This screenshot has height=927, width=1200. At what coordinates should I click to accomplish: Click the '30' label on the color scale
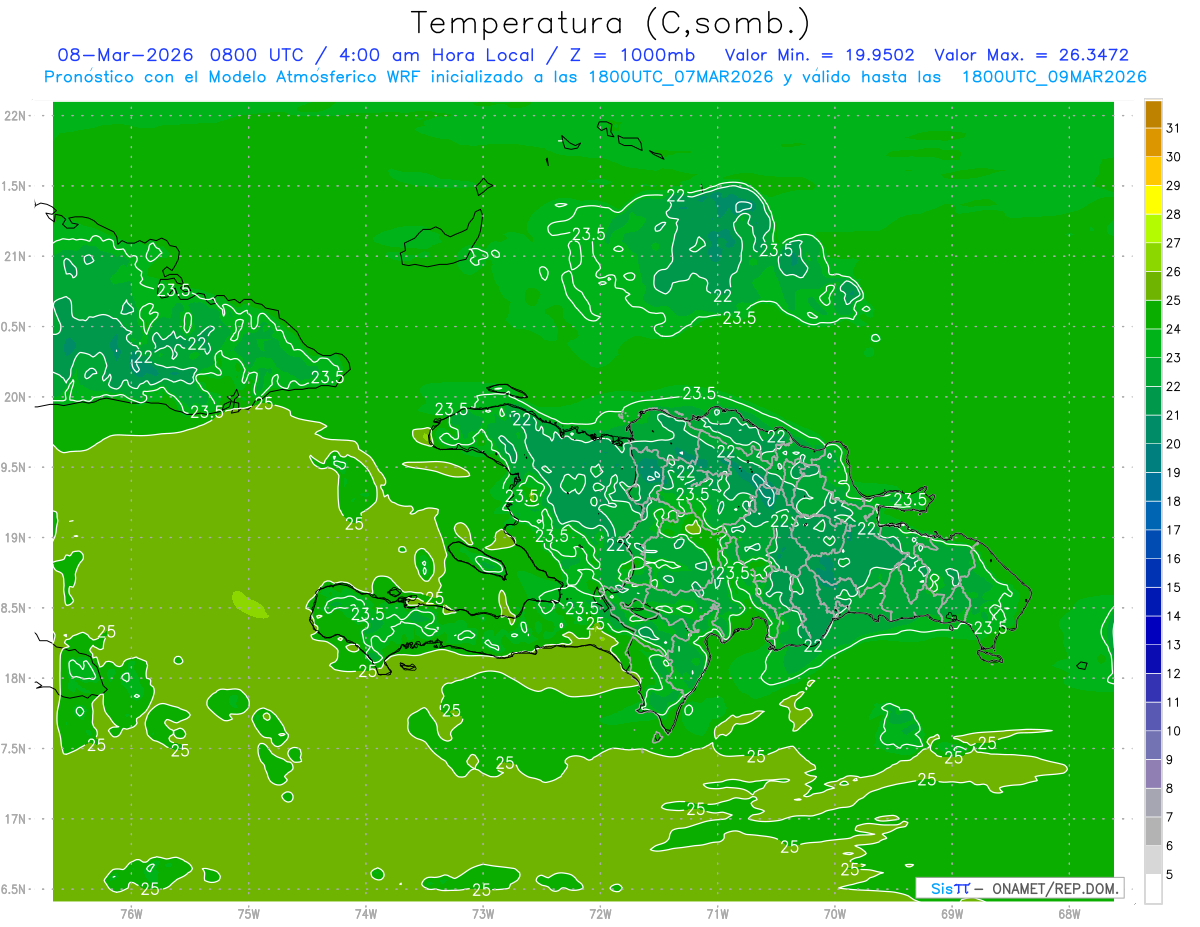pos(1174,156)
